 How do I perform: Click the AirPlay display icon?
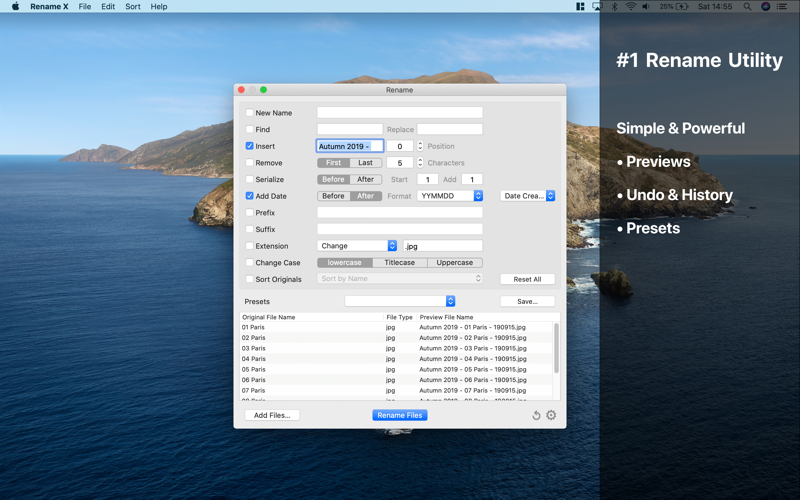tap(597, 7)
